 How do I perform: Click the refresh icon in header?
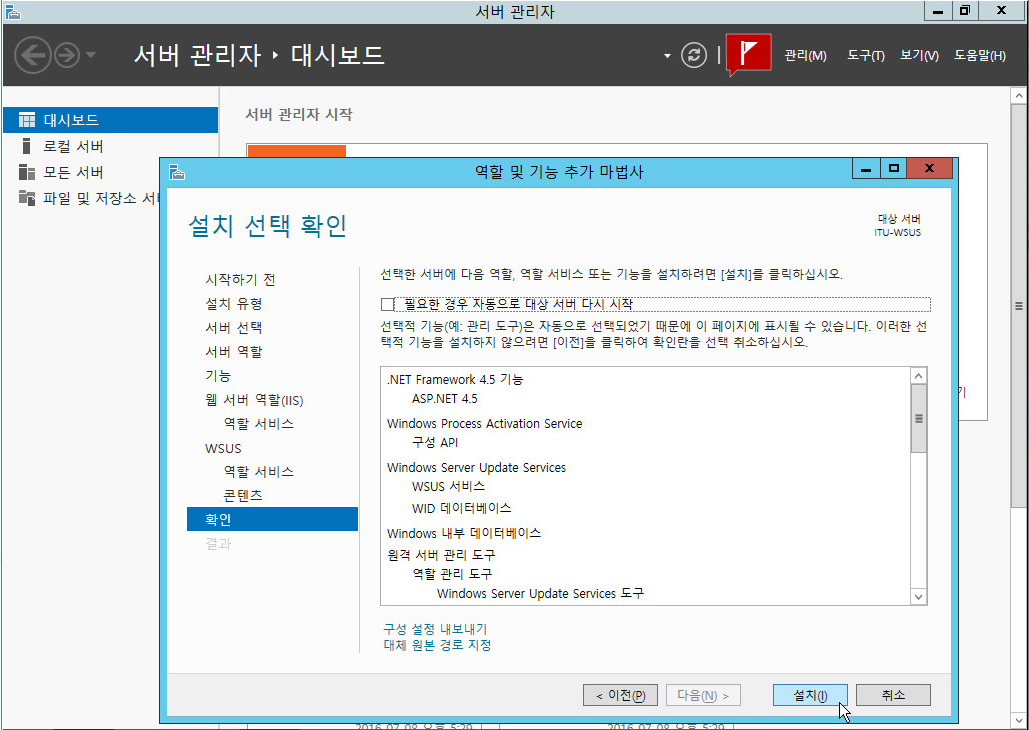694,55
